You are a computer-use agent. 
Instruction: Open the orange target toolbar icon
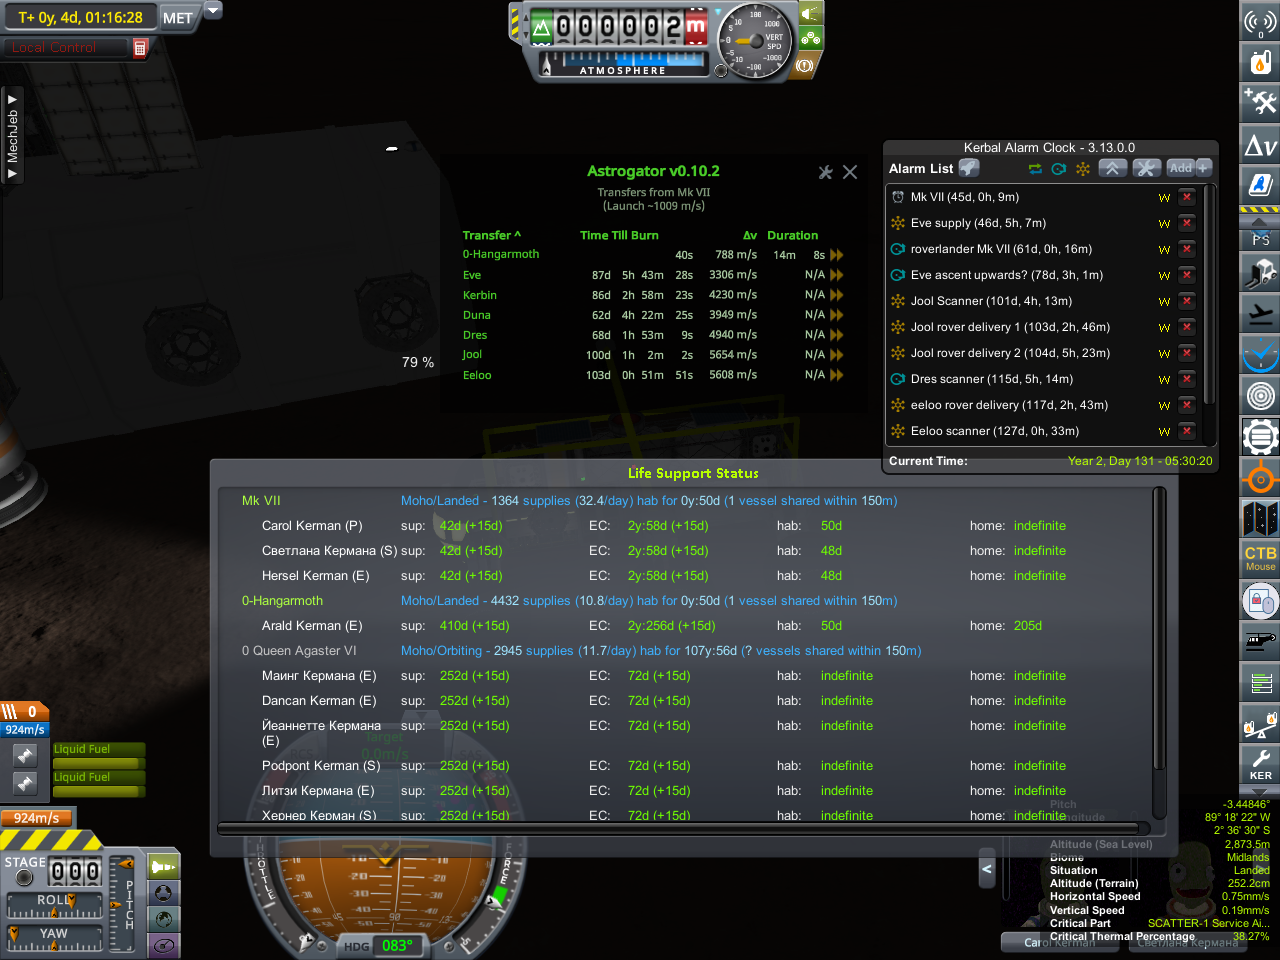pos(1260,479)
